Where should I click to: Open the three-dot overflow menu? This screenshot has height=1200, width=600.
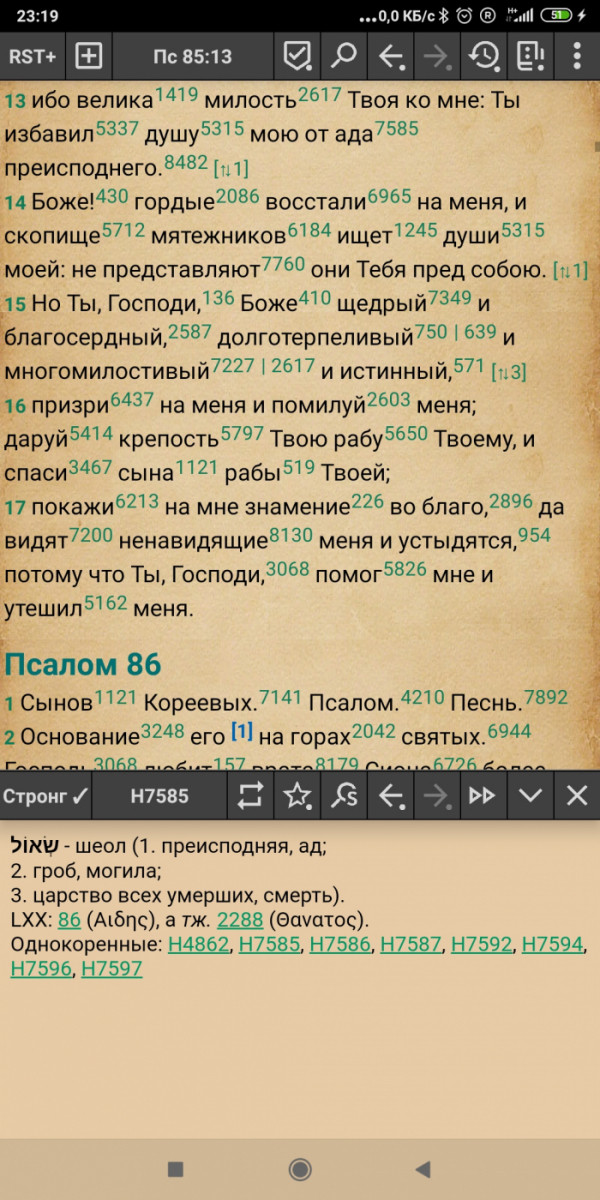point(576,56)
